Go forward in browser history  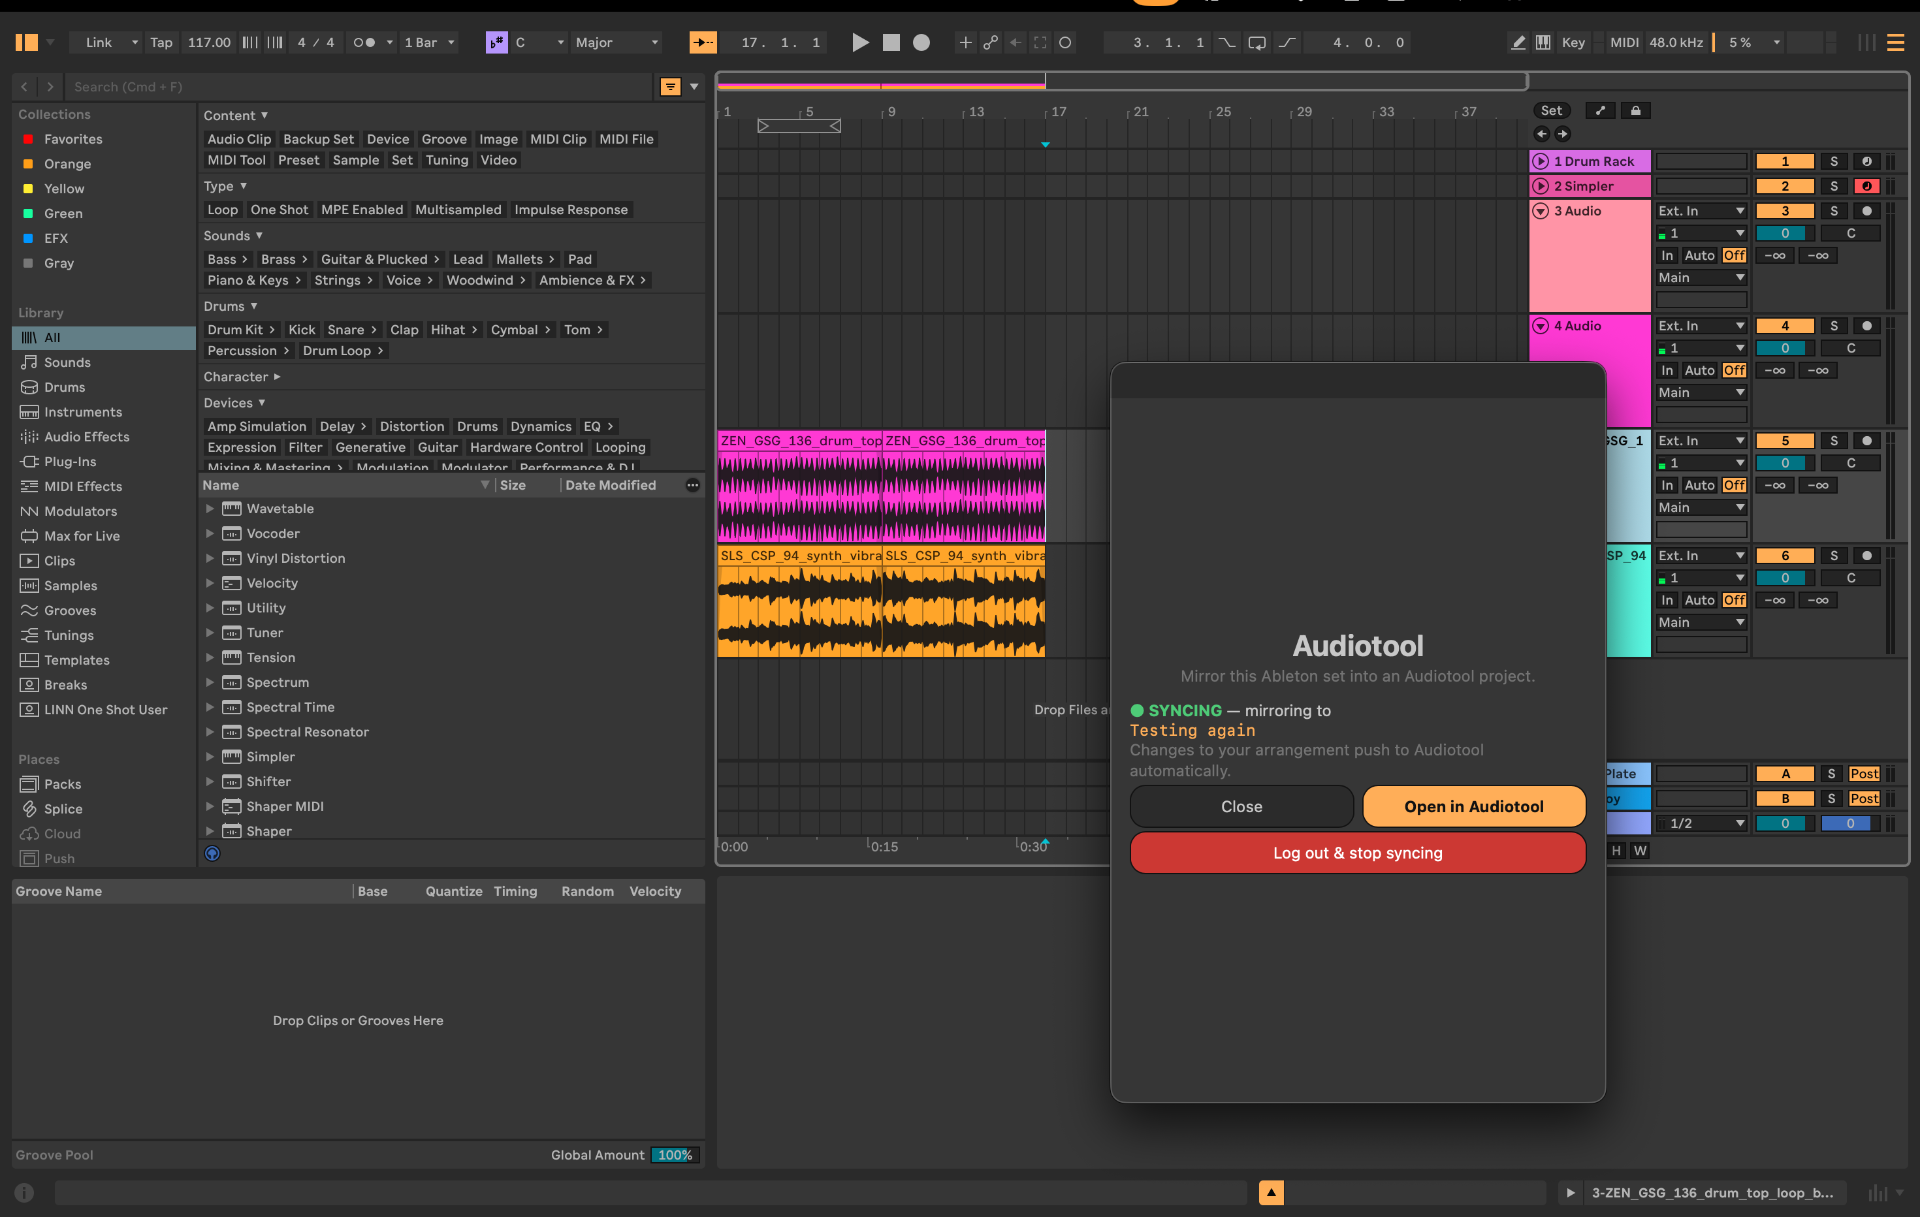[x=50, y=87]
